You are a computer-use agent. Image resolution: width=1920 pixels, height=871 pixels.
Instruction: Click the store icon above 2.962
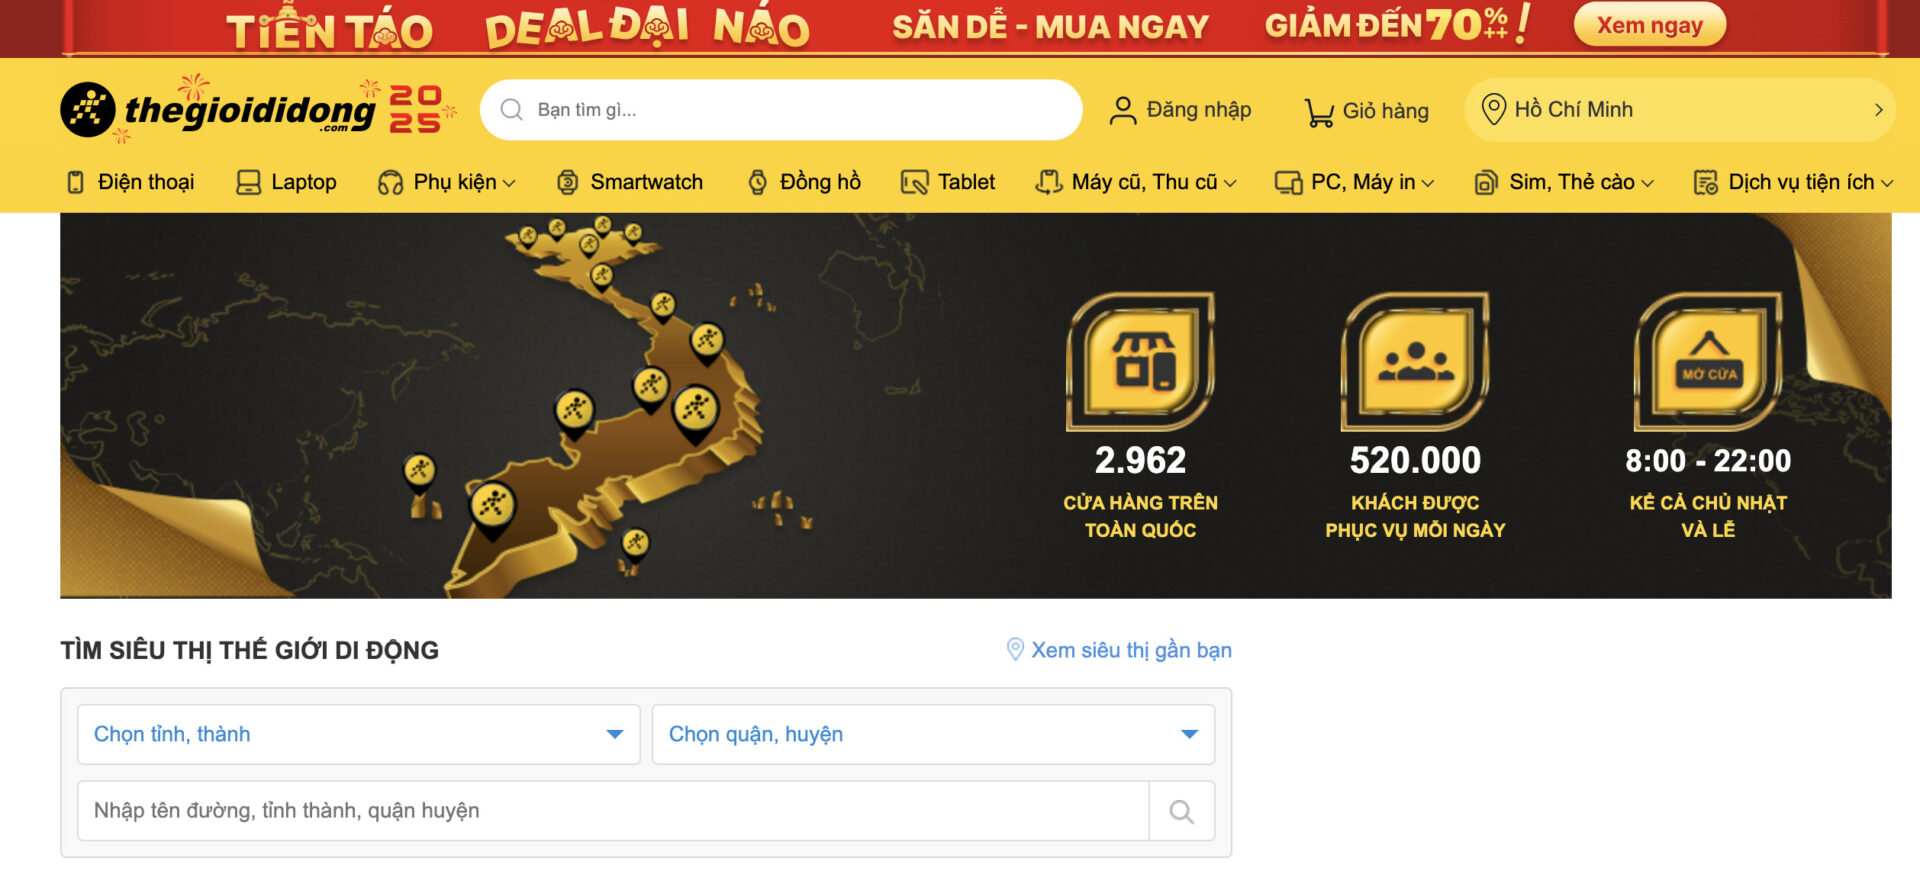1140,361
